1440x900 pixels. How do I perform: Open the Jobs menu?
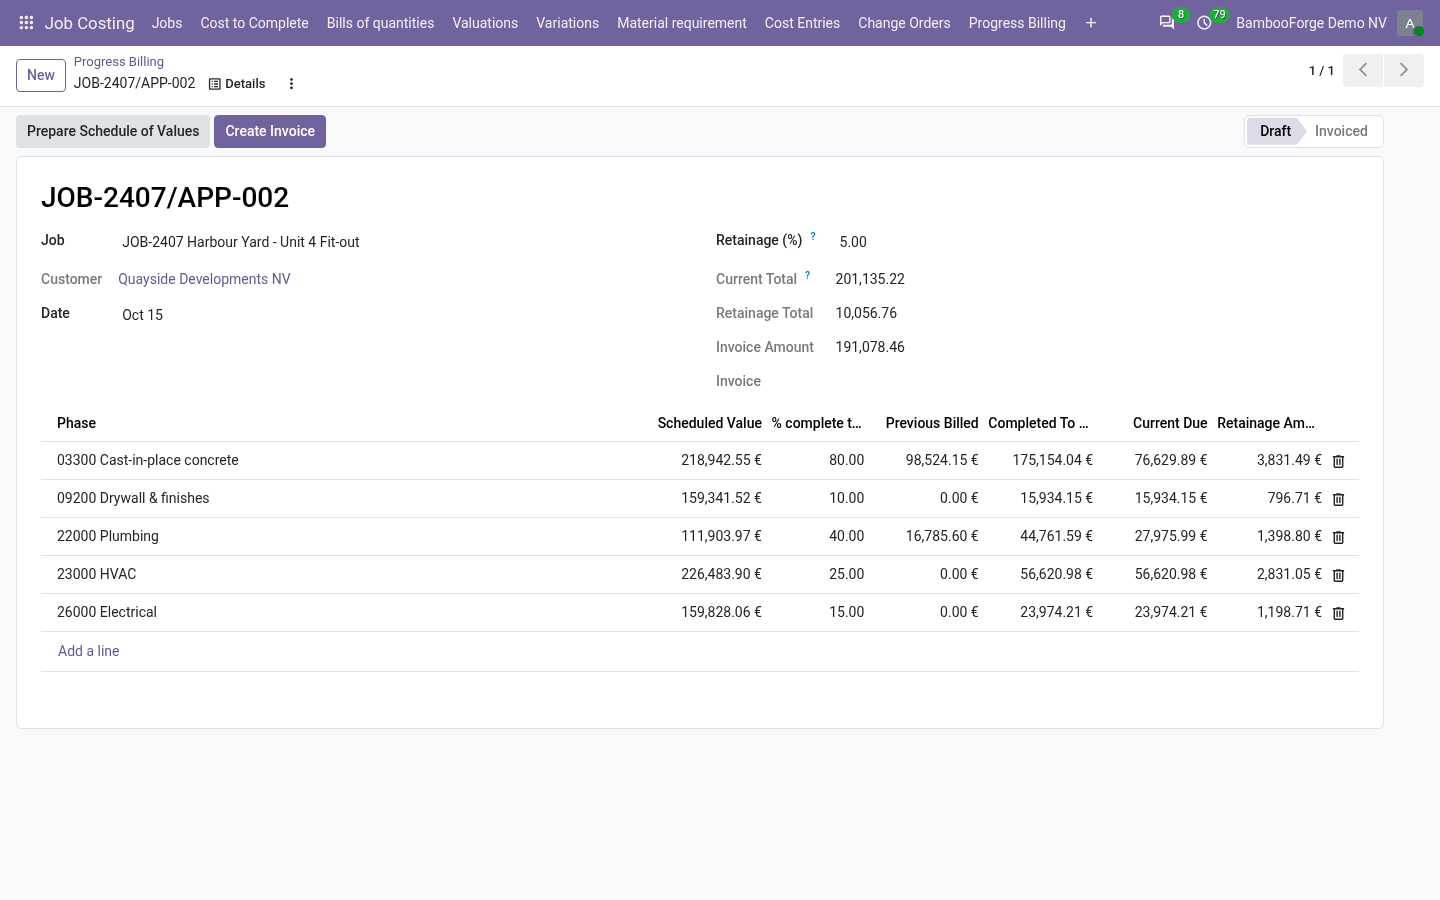(167, 23)
